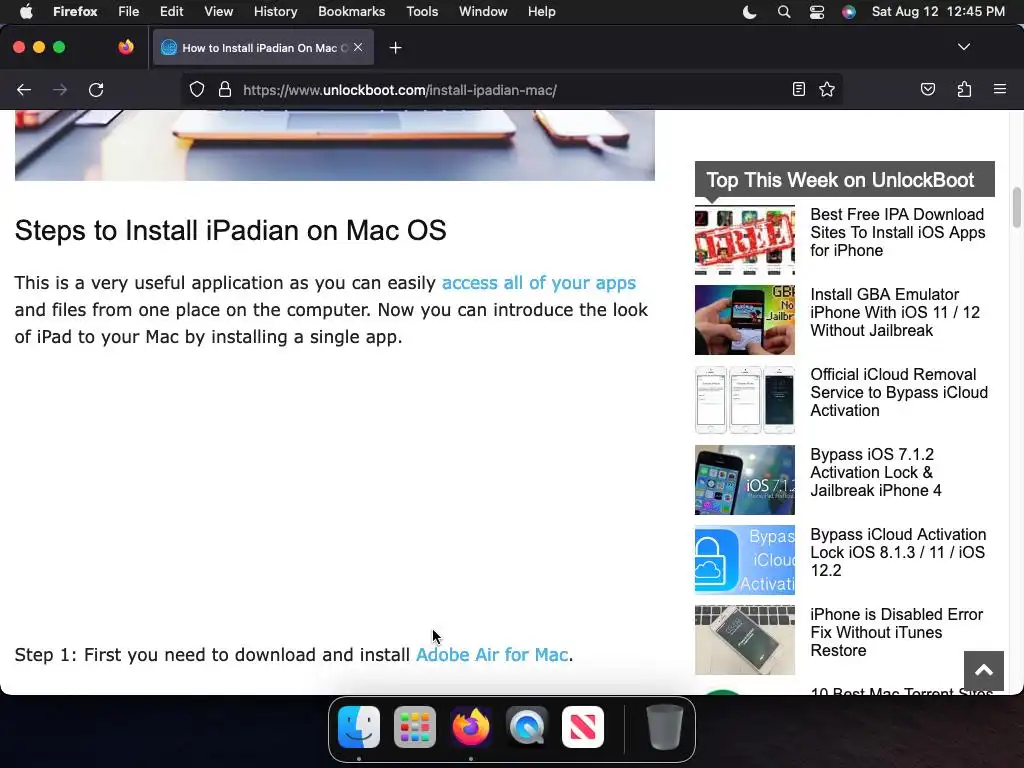Show site security padlock info
Viewport: 1024px width, 768px height.
[225, 90]
